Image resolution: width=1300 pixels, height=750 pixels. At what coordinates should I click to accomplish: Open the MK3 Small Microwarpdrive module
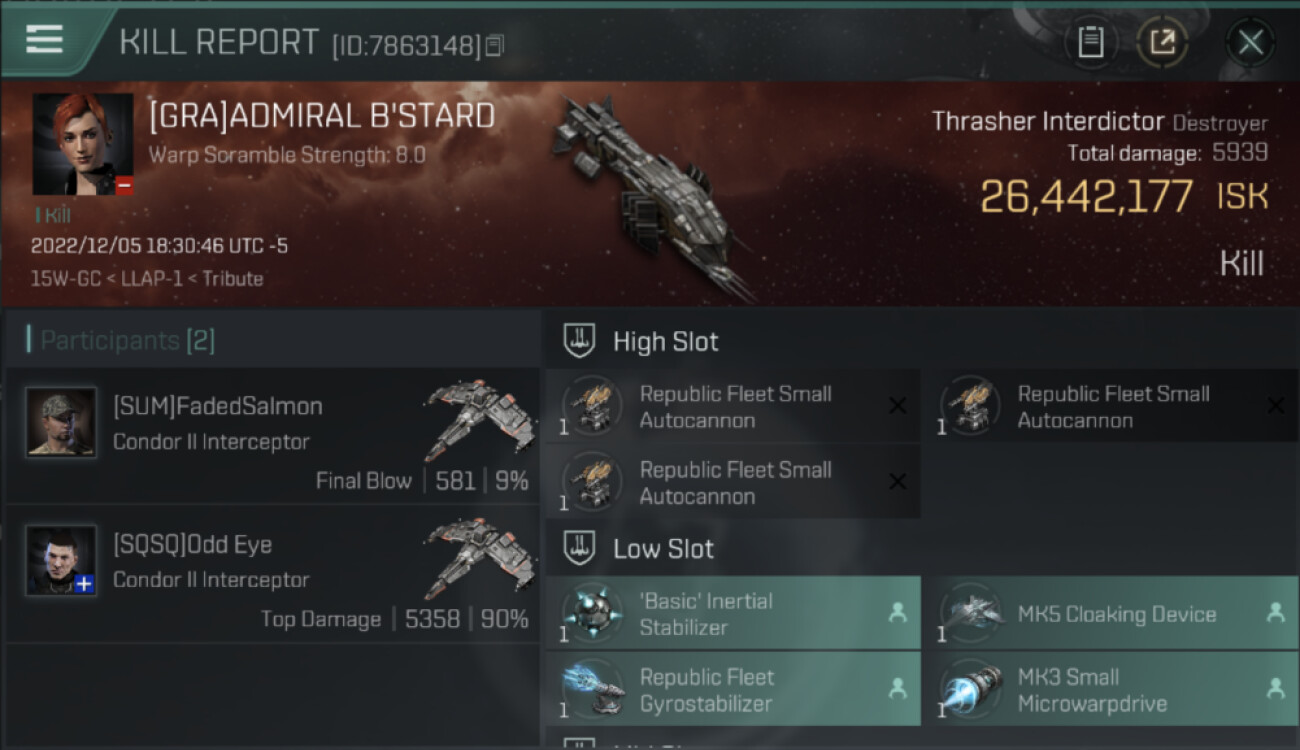coord(1111,689)
